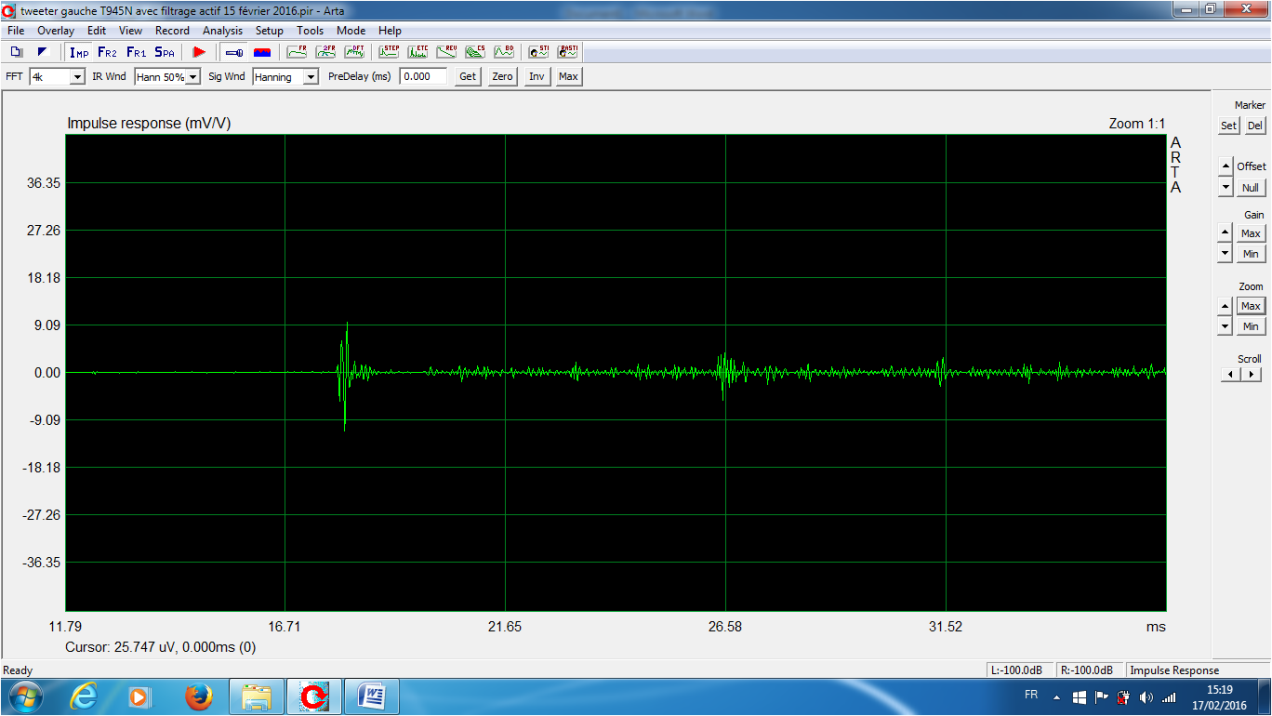Open the ETC energy time curve icon
Screen dimensions: 1272x716
point(418,52)
